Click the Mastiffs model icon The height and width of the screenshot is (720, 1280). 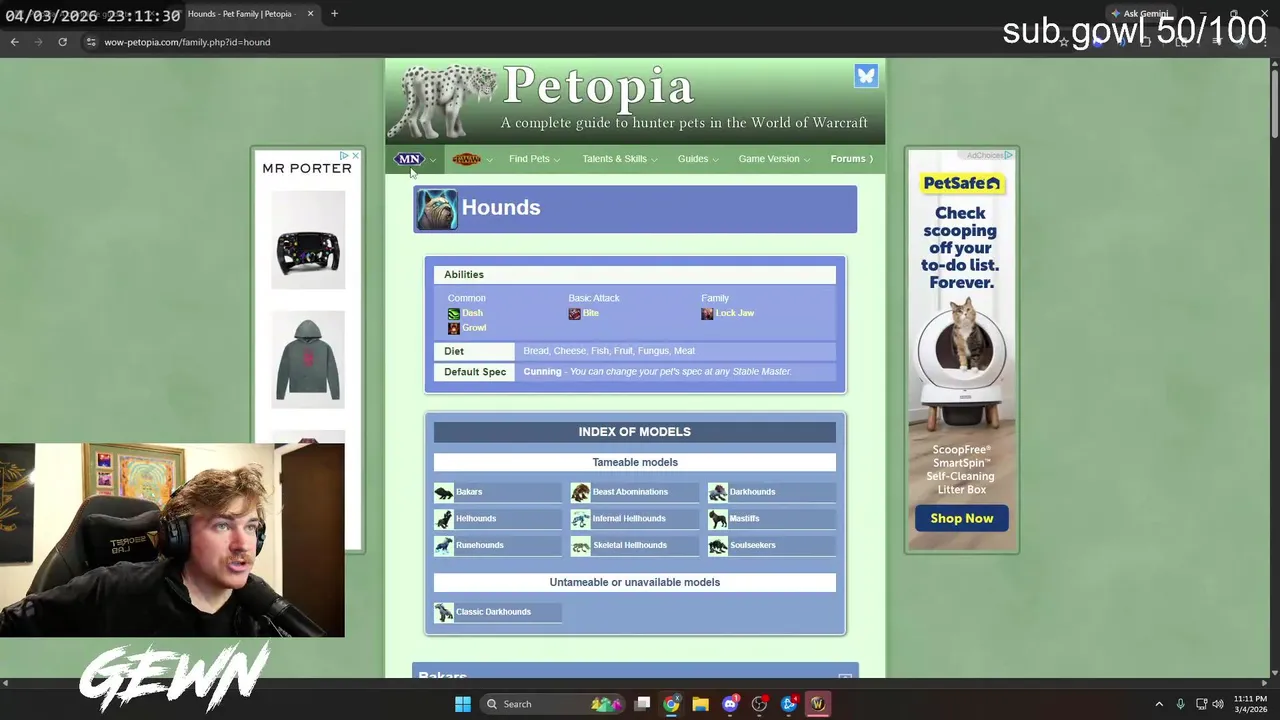718,519
